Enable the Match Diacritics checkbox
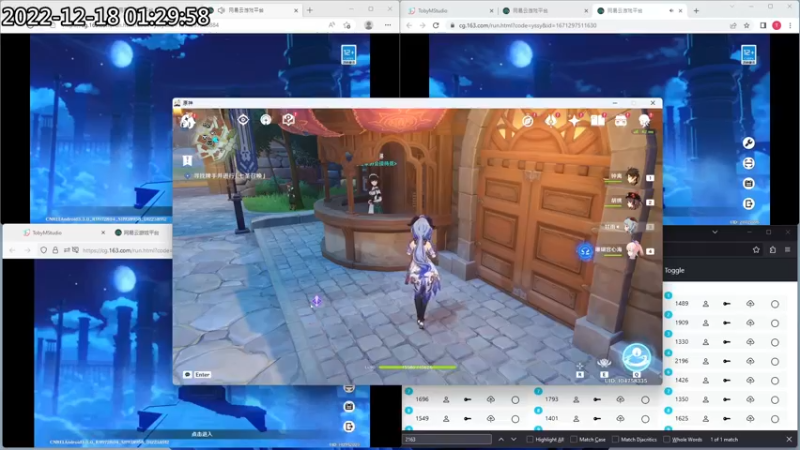800x450 pixels. click(x=615, y=439)
